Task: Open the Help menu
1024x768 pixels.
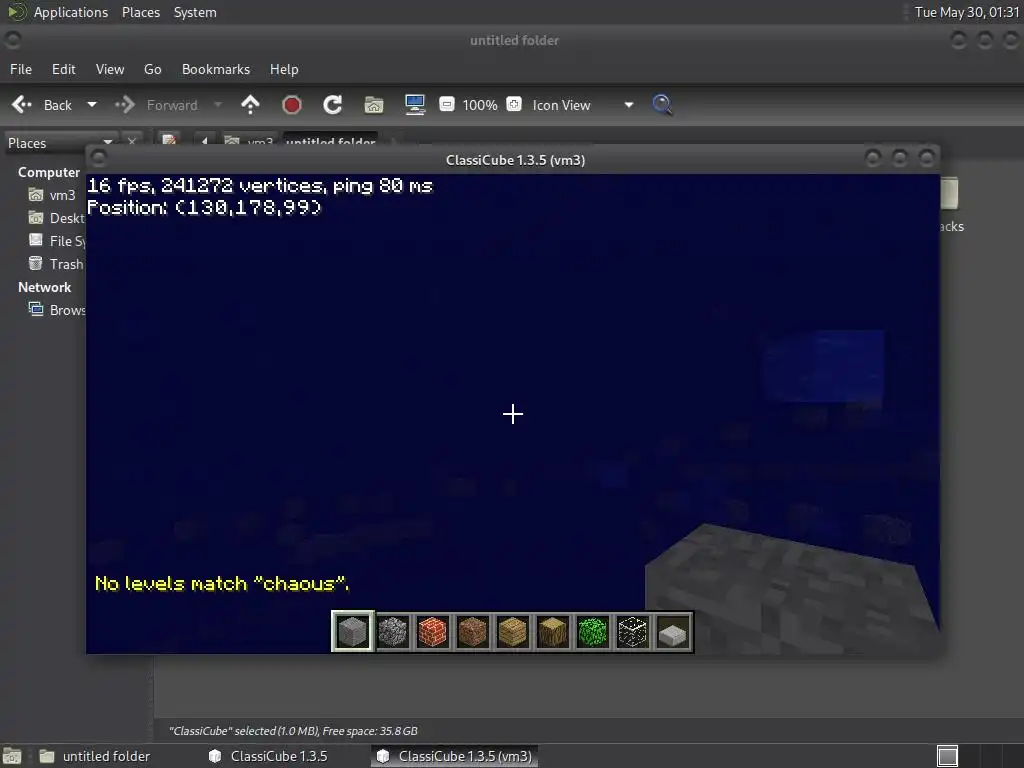Action: pyautogui.click(x=284, y=69)
